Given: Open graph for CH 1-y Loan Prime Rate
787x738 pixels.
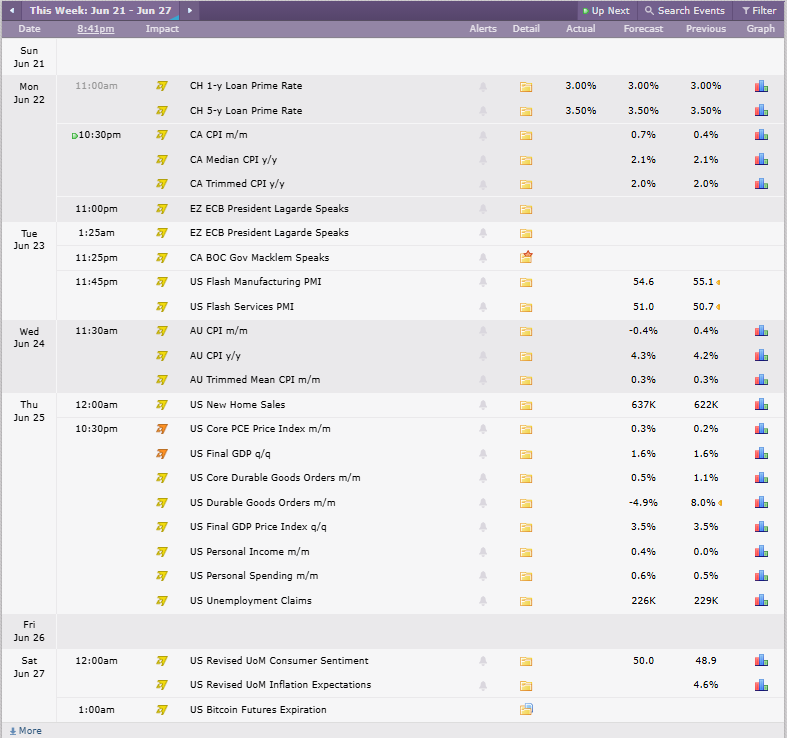Looking at the screenshot, I should point(761,86).
